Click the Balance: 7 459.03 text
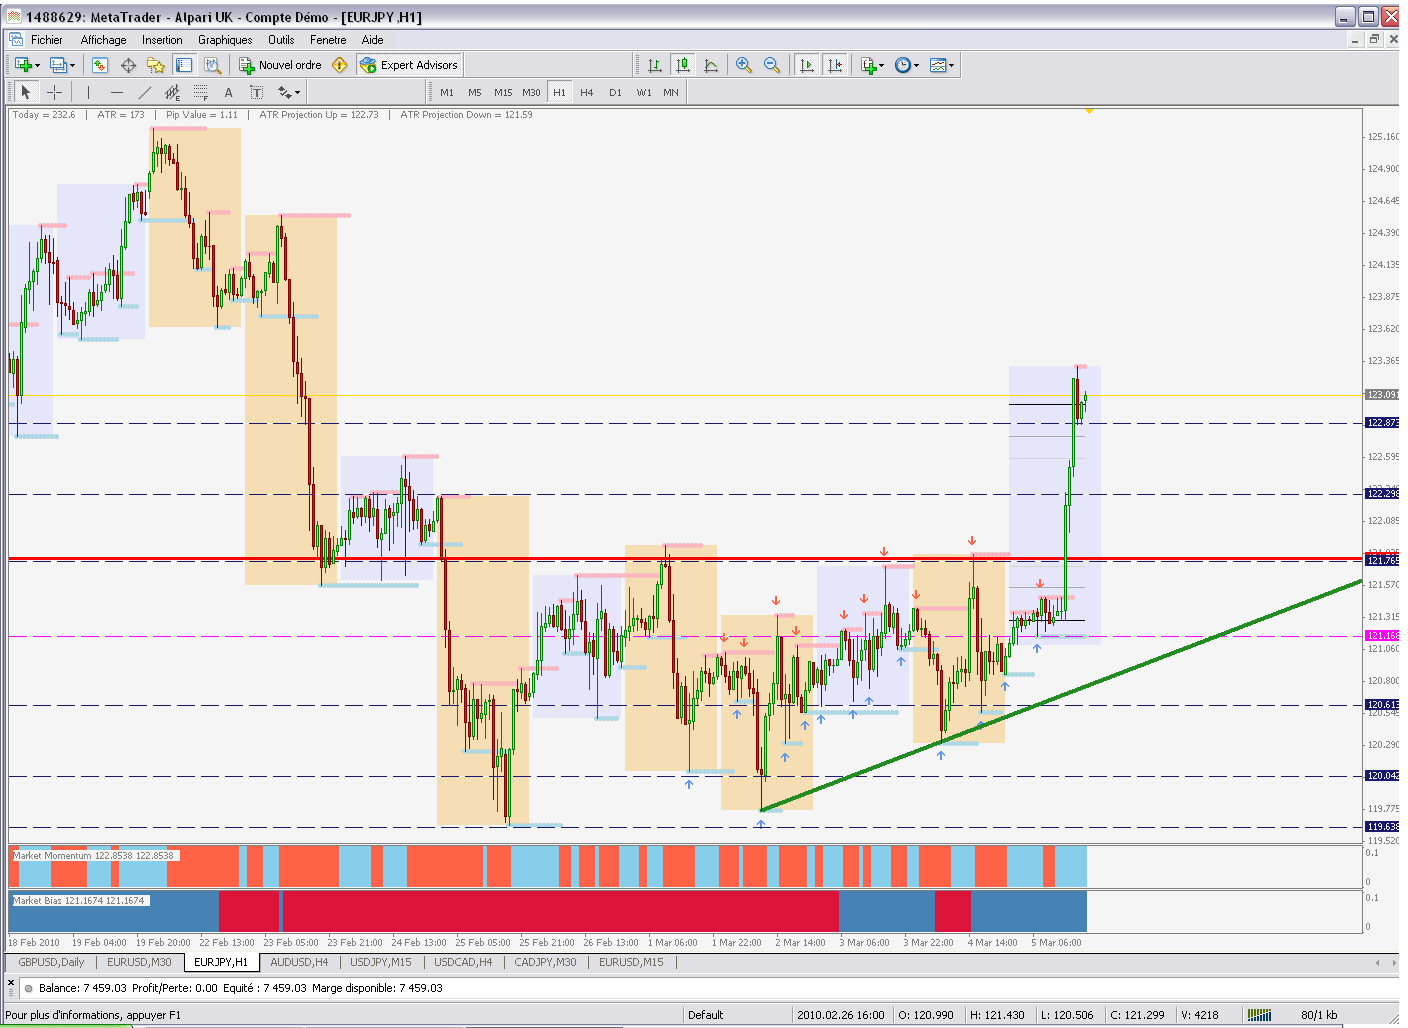This screenshot has width=1408, height=1028. tap(83, 988)
